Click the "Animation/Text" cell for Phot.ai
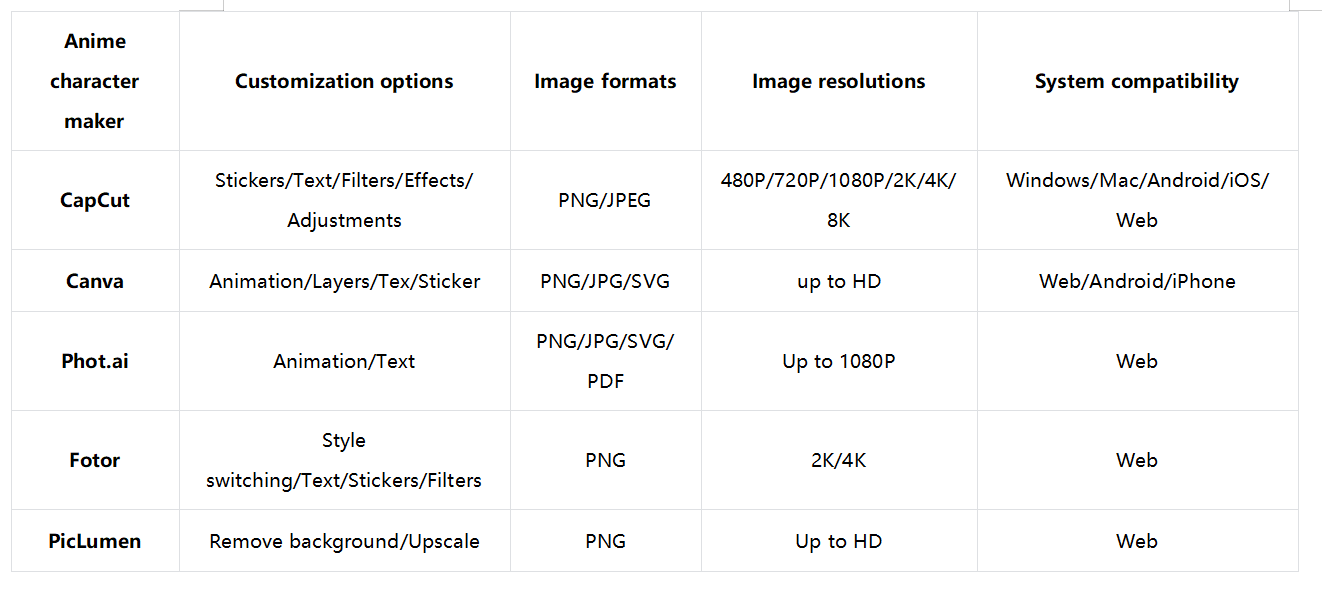 click(344, 361)
